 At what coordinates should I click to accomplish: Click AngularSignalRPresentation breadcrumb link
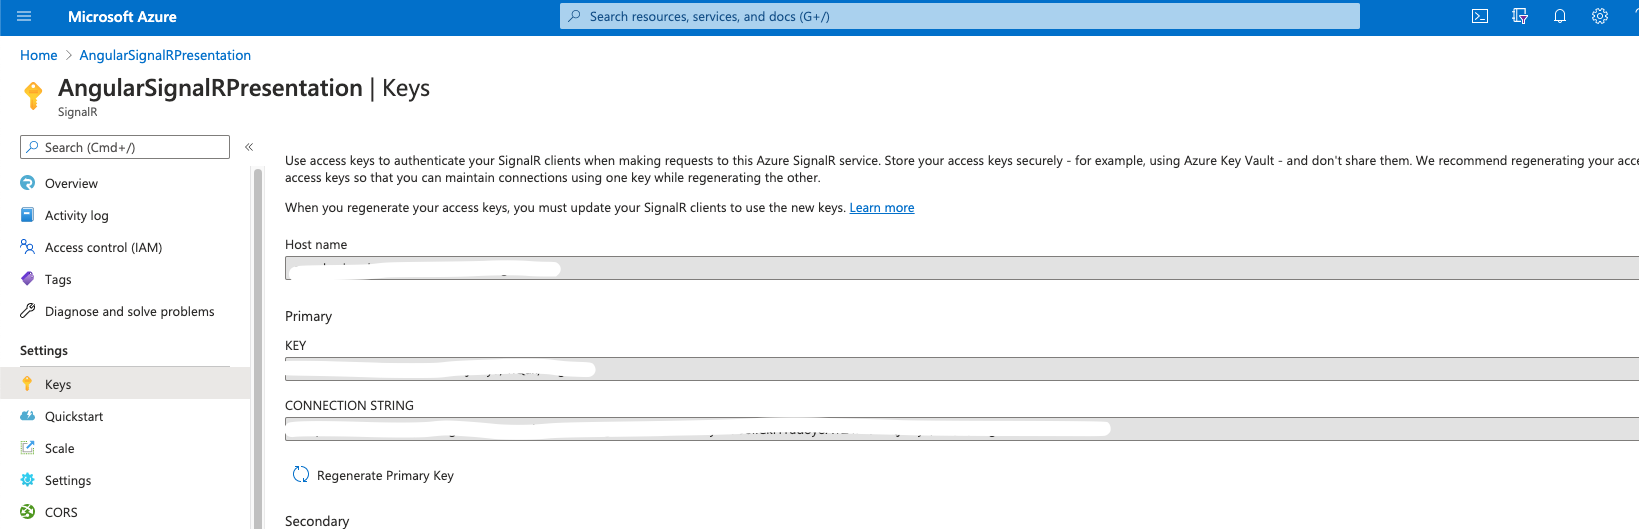coord(165,55)
